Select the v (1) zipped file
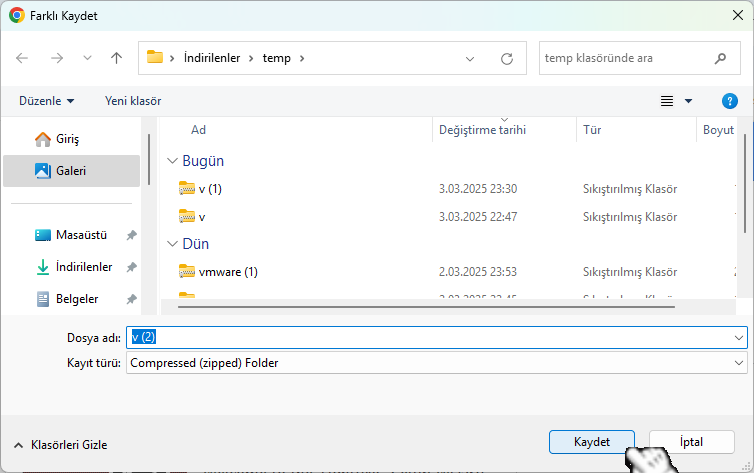The image size is (754, 473). click(209, 189)
